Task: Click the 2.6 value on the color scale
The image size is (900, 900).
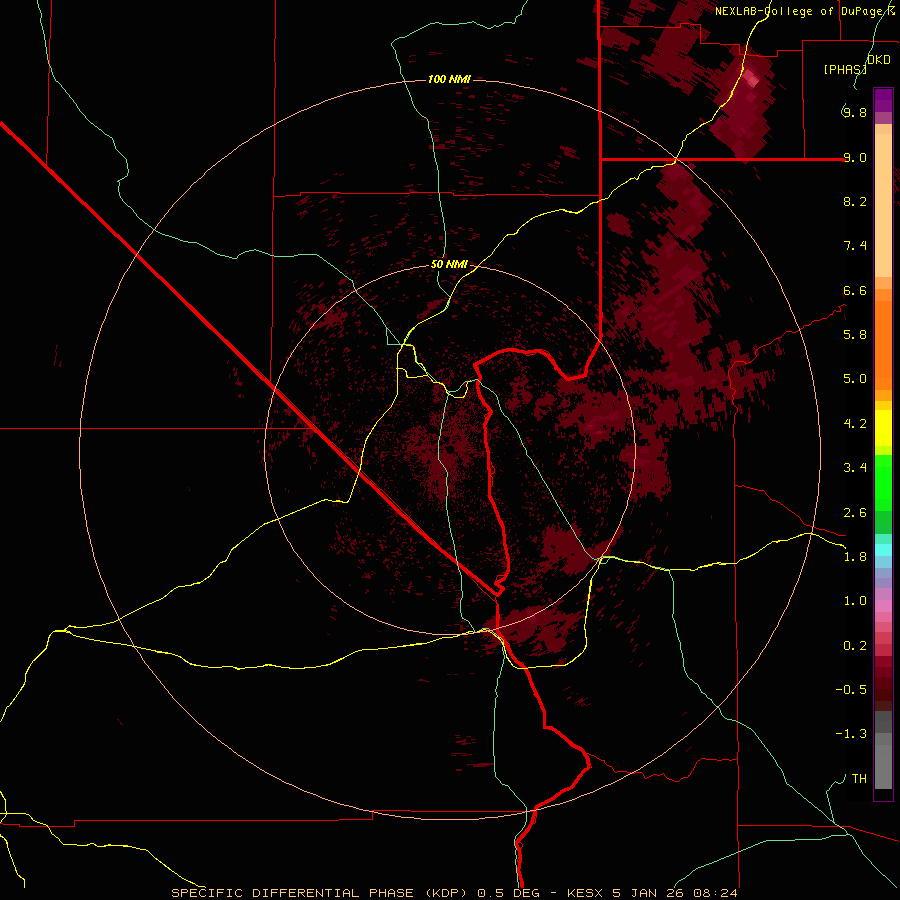Action: click(x=855, y=513)
